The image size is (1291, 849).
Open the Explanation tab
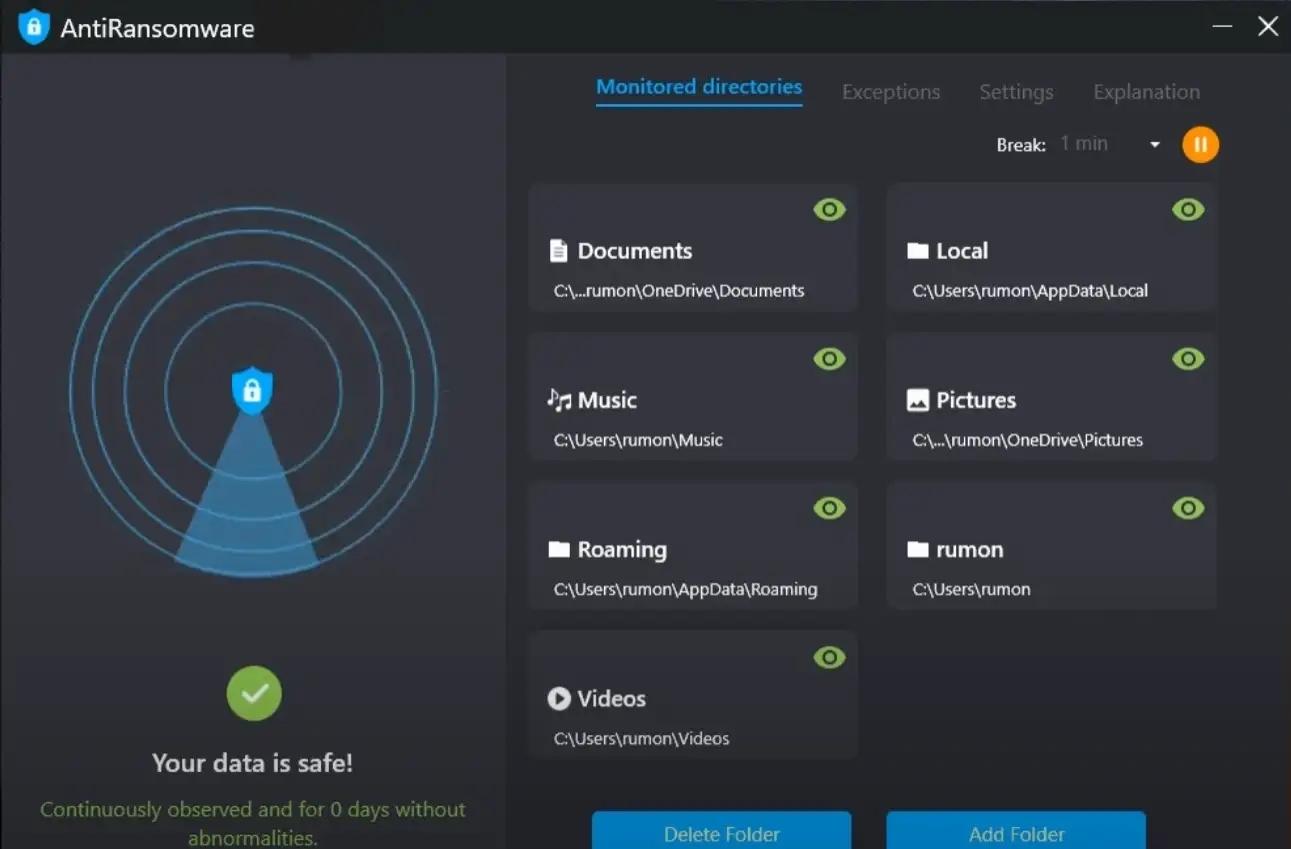pos(1146,92)
